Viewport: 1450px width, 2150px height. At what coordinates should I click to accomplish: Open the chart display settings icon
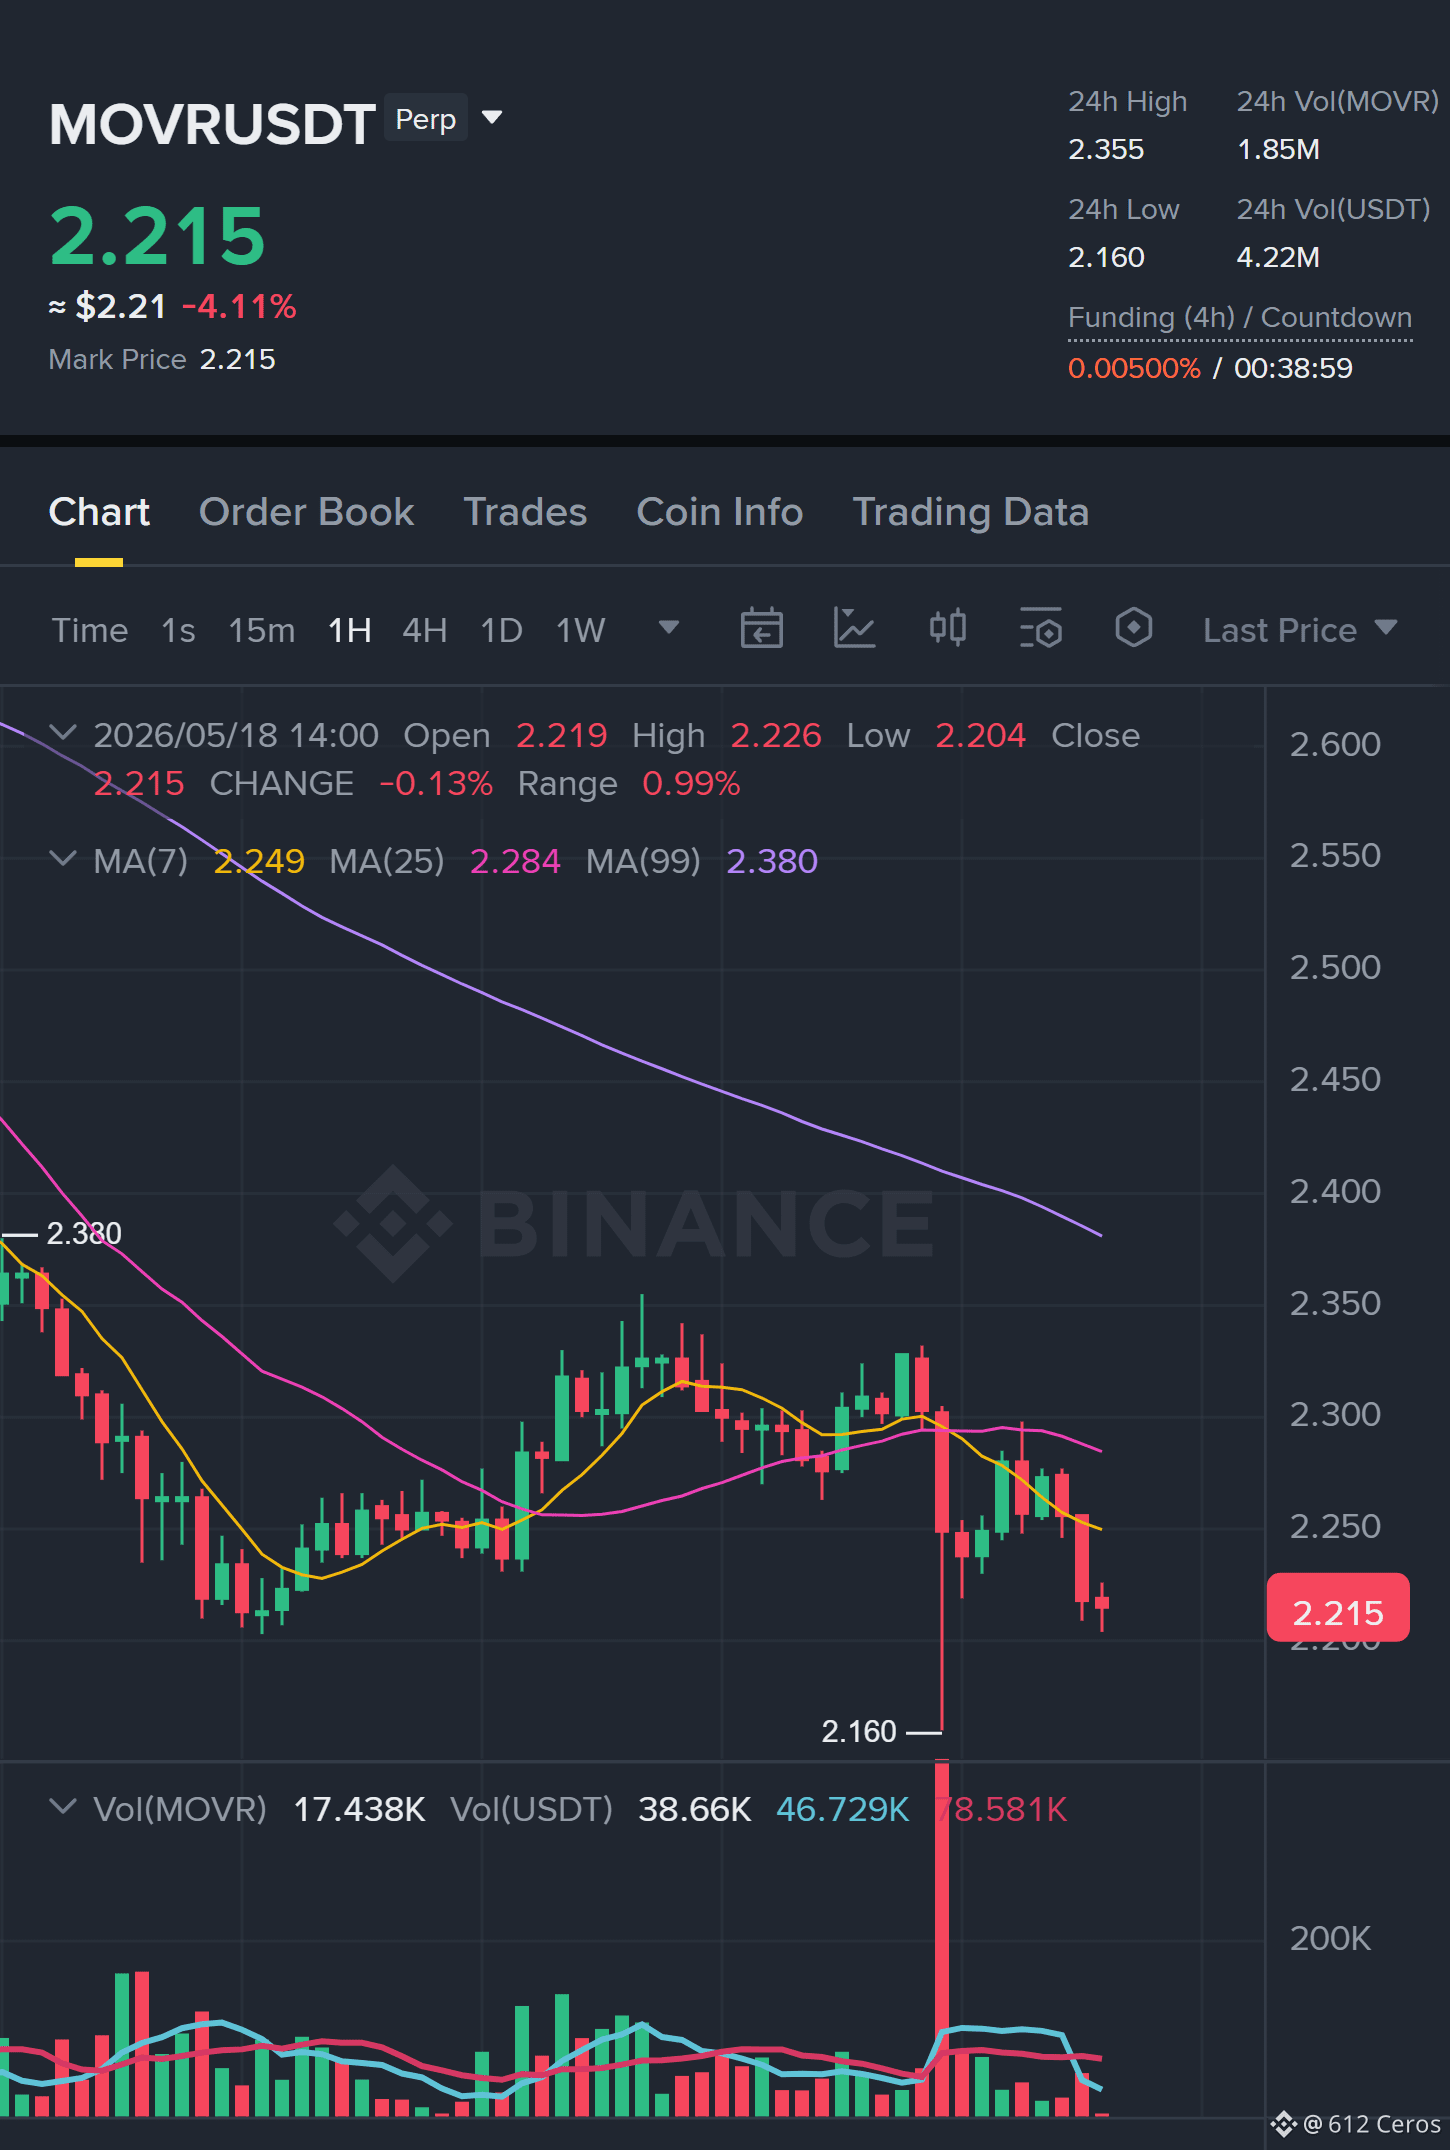pos(1040,629)
